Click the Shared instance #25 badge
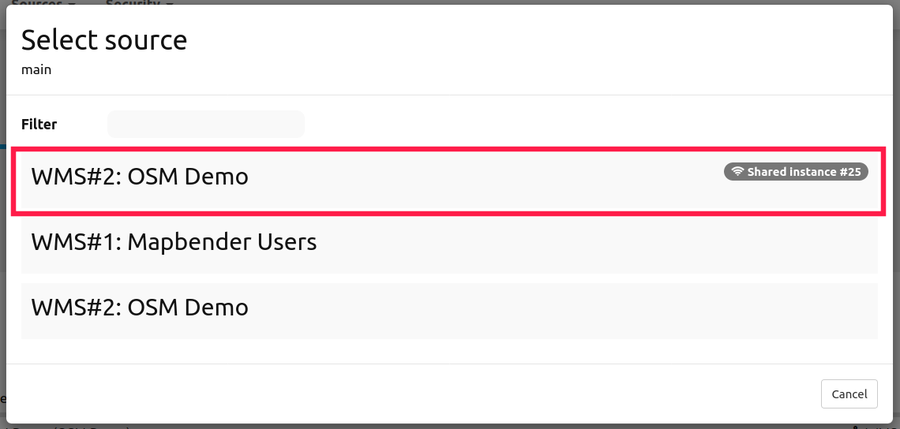The height and width of the screenshot is (429, 900). pyautogui.click(x=796, y=172)
